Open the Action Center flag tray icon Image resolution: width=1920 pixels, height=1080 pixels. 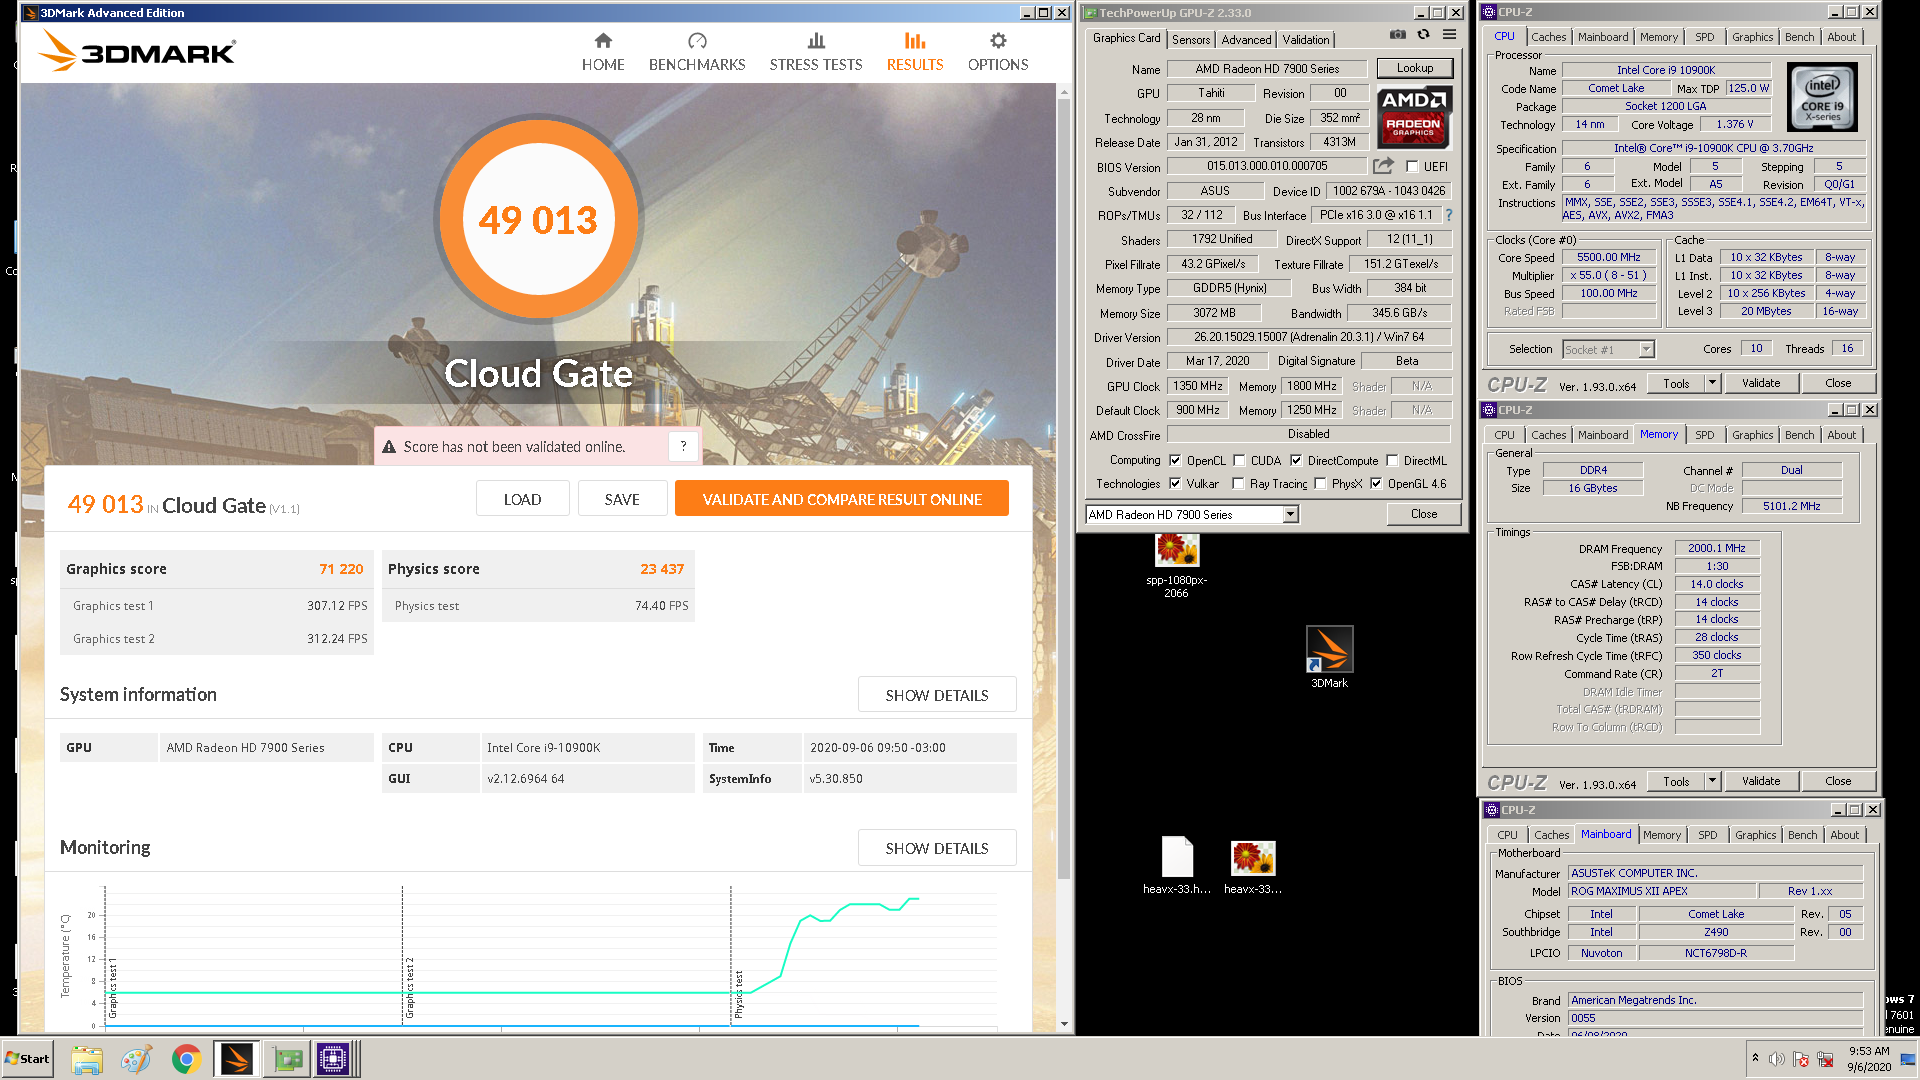click(x=1801, y=1059)
